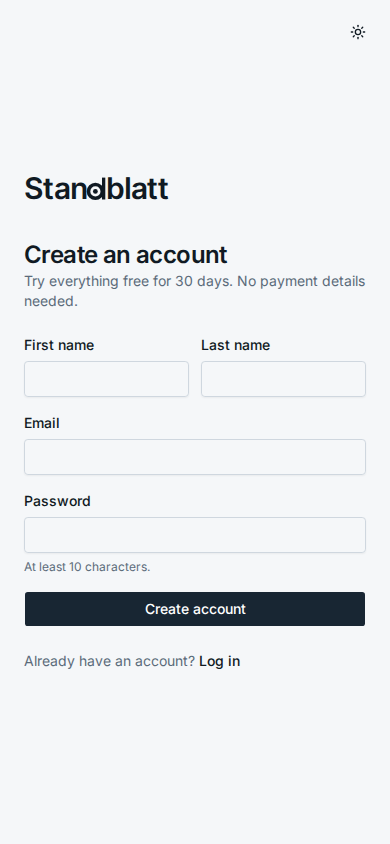Screen dimensions: 390x844
Task: Click the Last name label
Action: (236, 345)
